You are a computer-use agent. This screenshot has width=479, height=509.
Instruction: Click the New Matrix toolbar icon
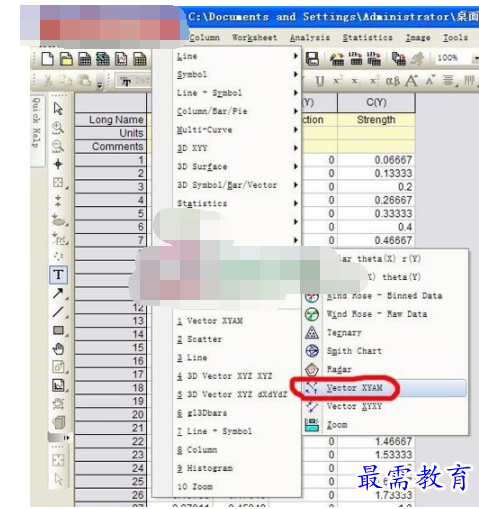click(140, 59)
